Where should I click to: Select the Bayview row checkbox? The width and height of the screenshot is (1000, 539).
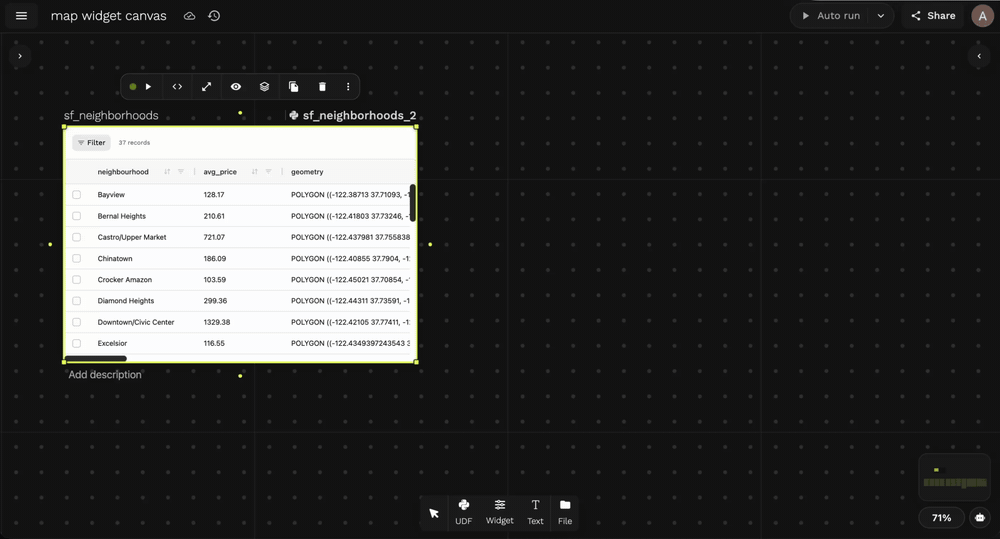tap(77, 195)
